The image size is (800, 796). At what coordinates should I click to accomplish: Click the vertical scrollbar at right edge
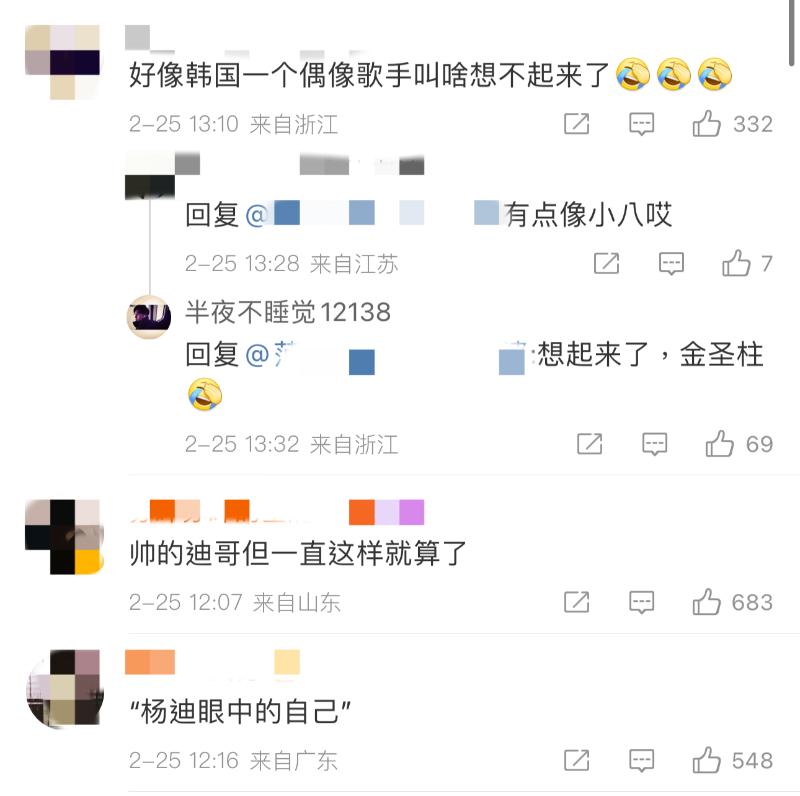tap(792, 32)
